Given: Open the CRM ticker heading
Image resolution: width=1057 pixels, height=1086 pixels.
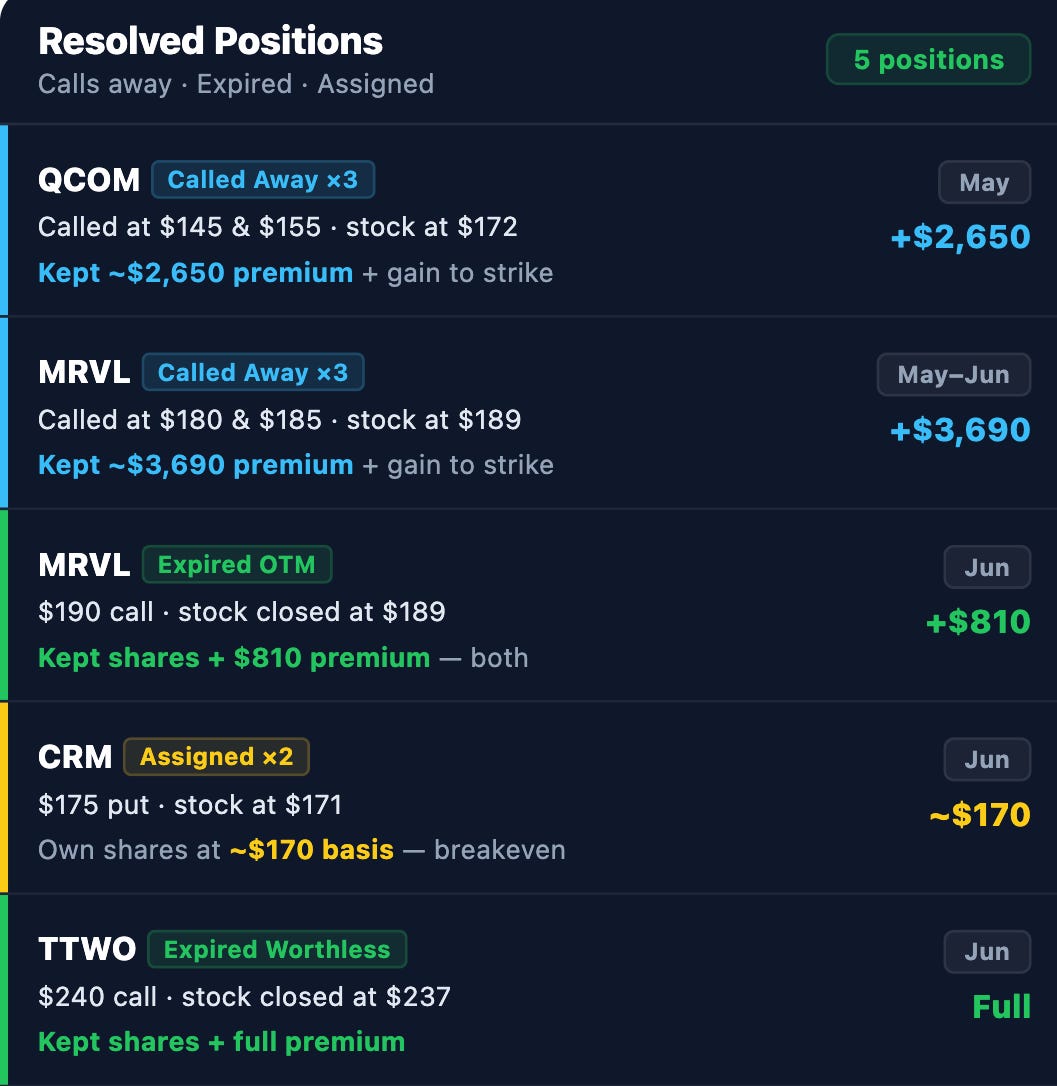Looking at the screenshot, I should [75, 757].
